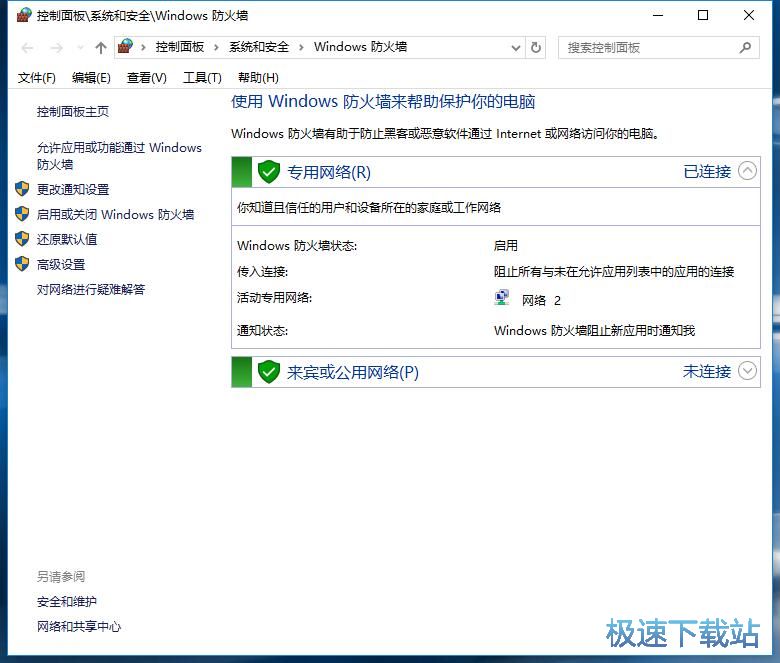Image resolution: width=780 pixels, height=663 pixels.
Task: Collapse the 专用网络 section with the chevron
Action: (747, 171)
